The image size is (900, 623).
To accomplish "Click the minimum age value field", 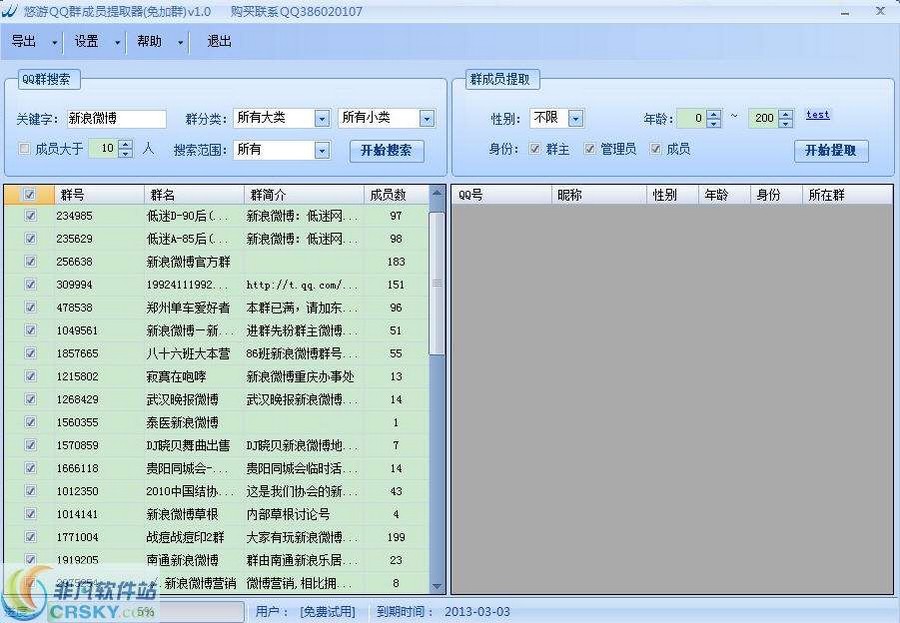I will tap(692, 118).
